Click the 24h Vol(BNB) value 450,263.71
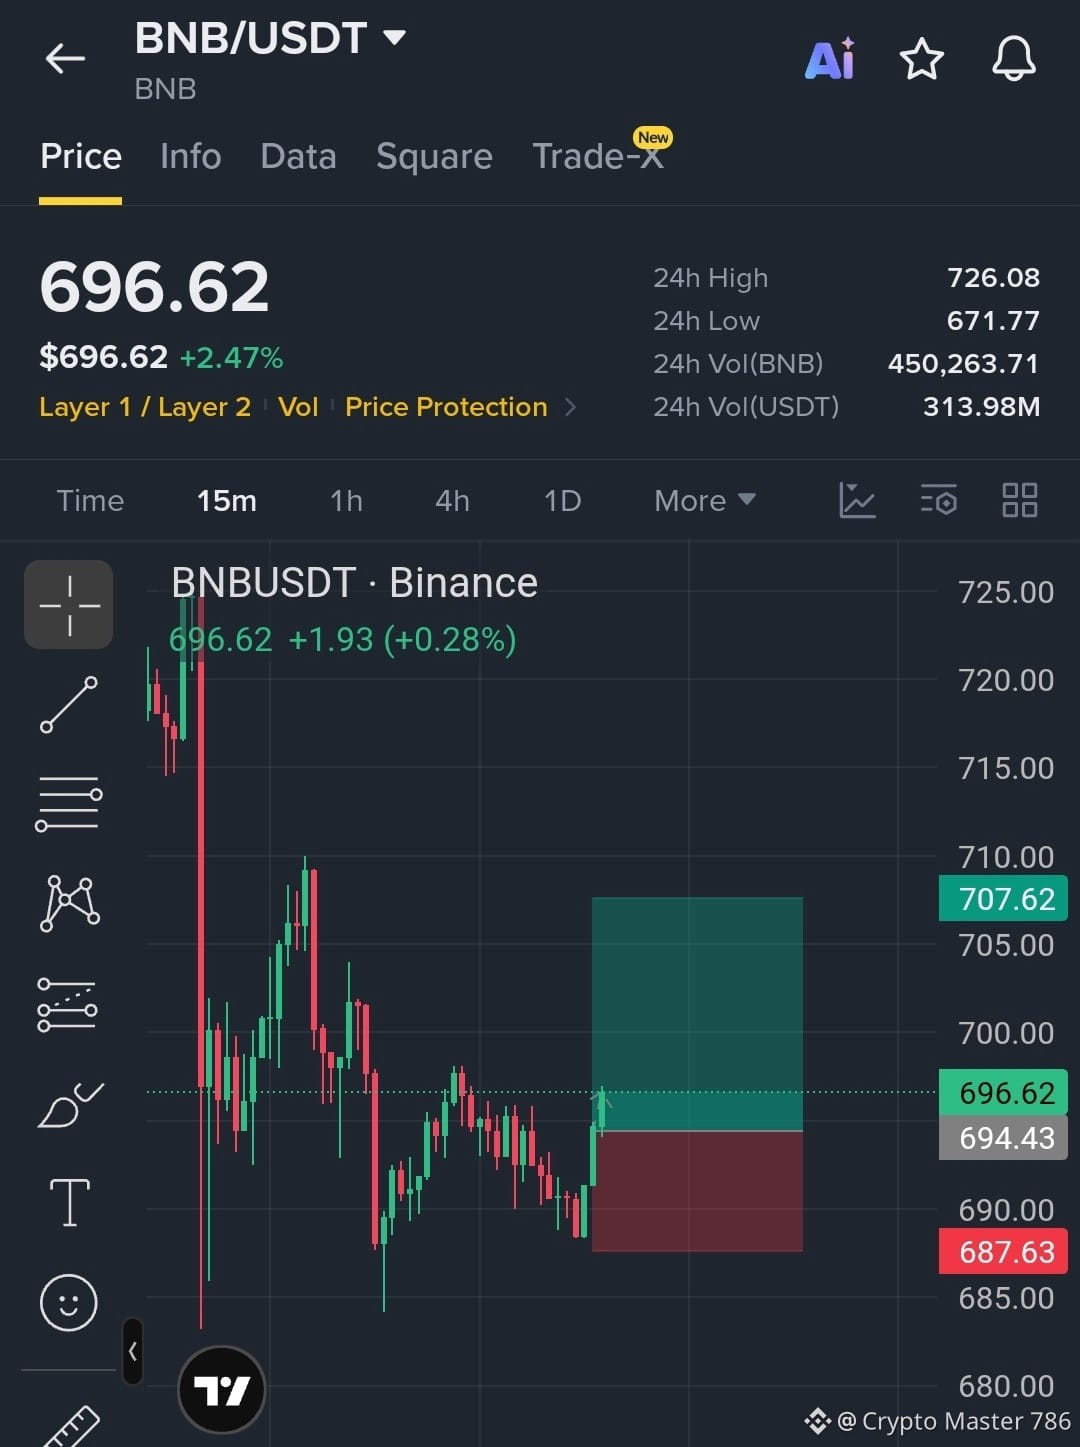This screenshot has width=1080, height=1447. click(963, 364)
